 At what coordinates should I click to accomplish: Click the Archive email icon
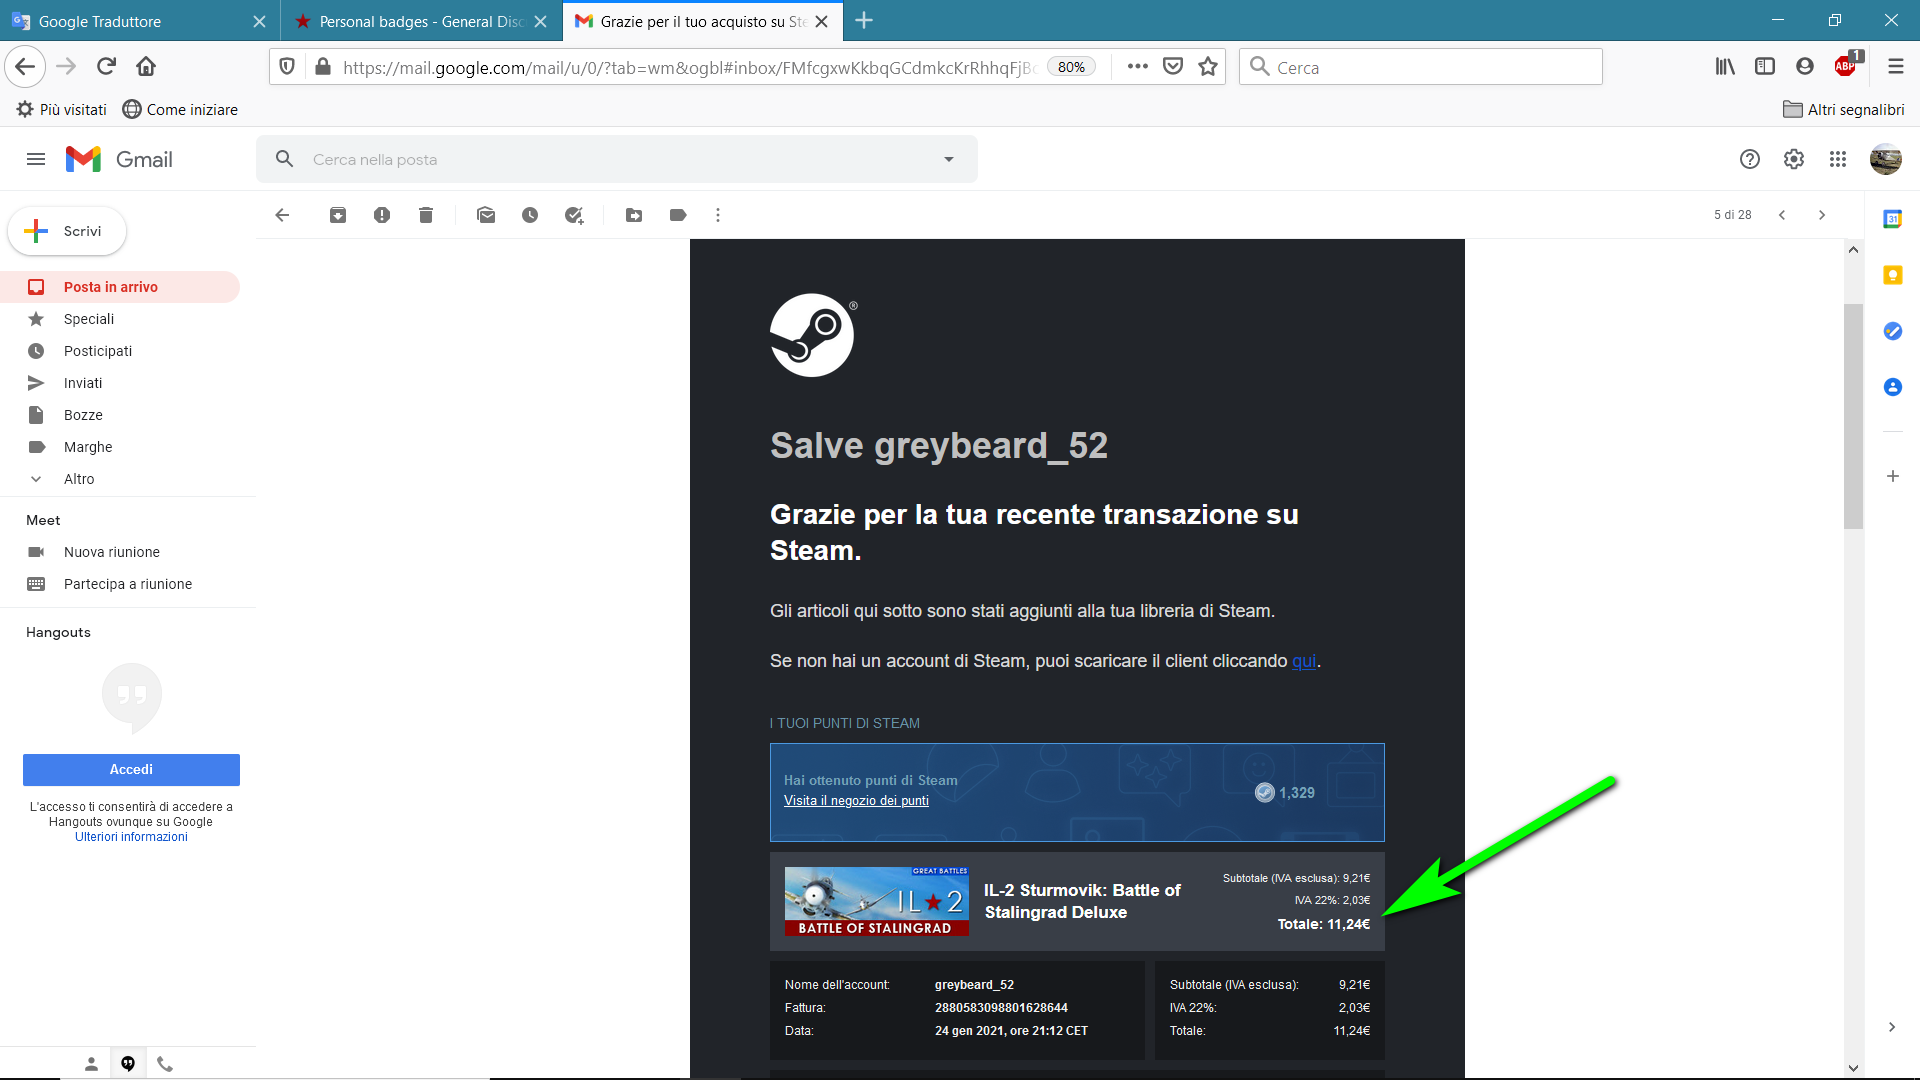338,215
